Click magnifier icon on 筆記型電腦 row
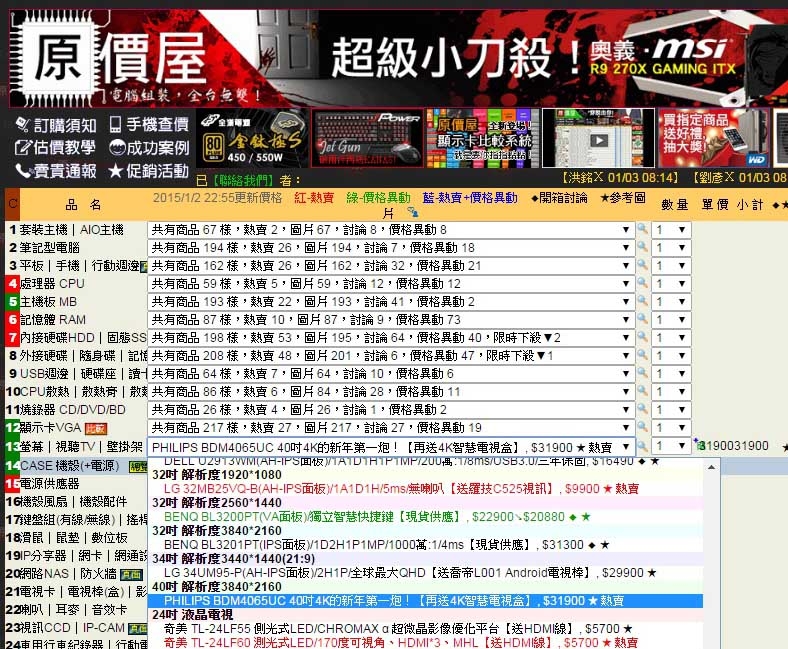The image size is (788, 649). click(x=642, y=247)
